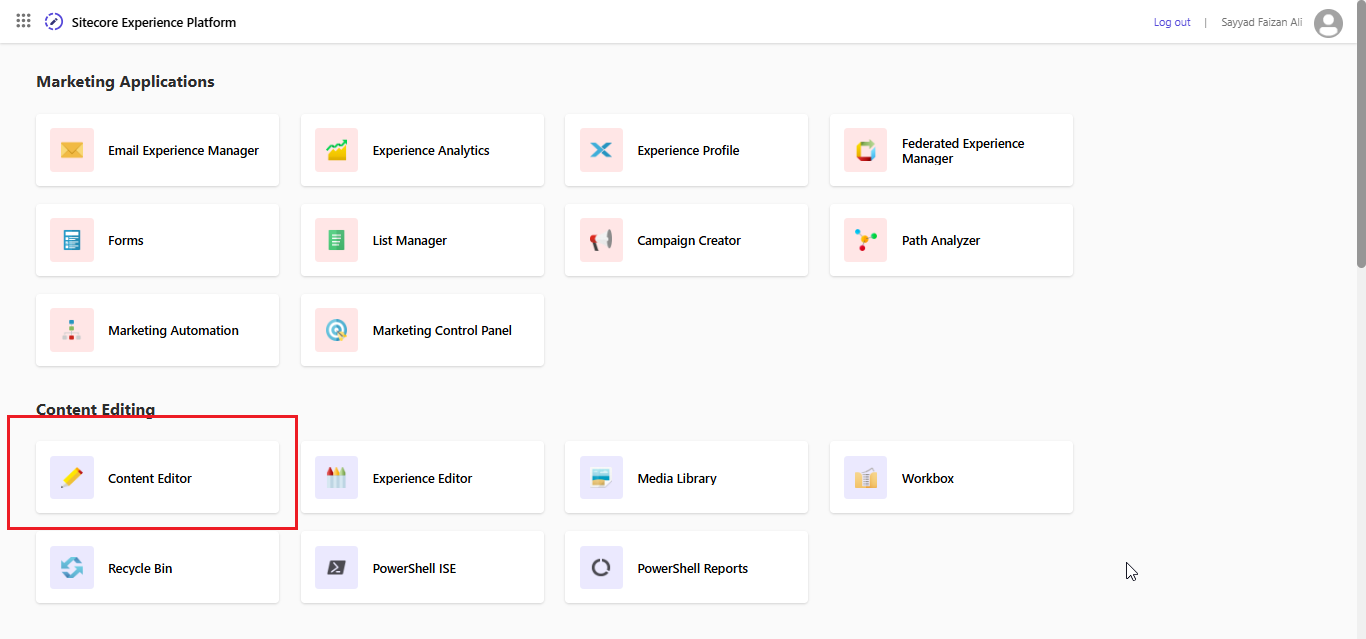Screen dimensions: 1366x639
Task: Open PowerShell Reports
Action: pyautogui.click(x=692, y=567)
